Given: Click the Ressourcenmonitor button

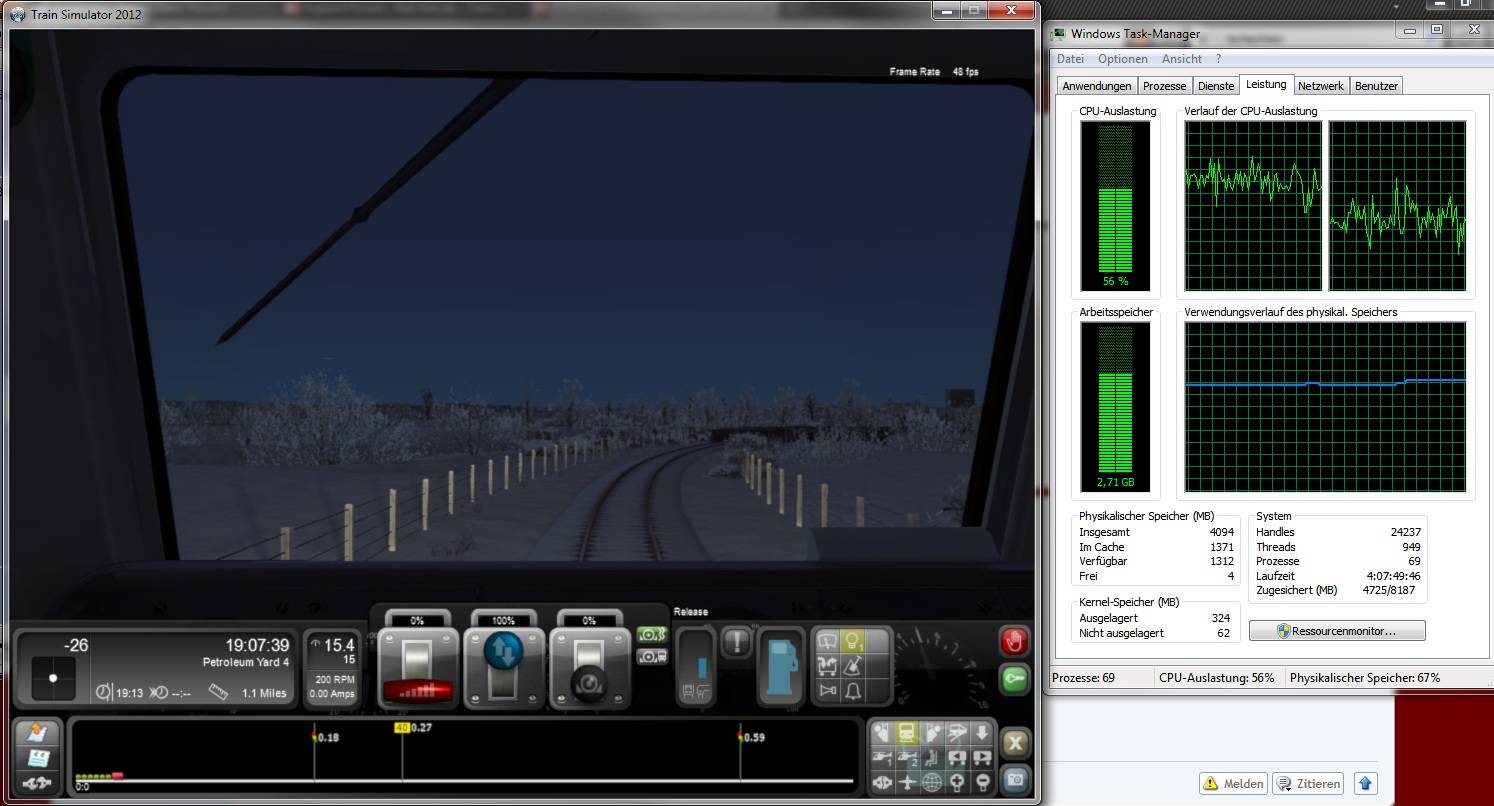Looking at the screenshot, I should pyautogui.click(x=1337, y=631).
